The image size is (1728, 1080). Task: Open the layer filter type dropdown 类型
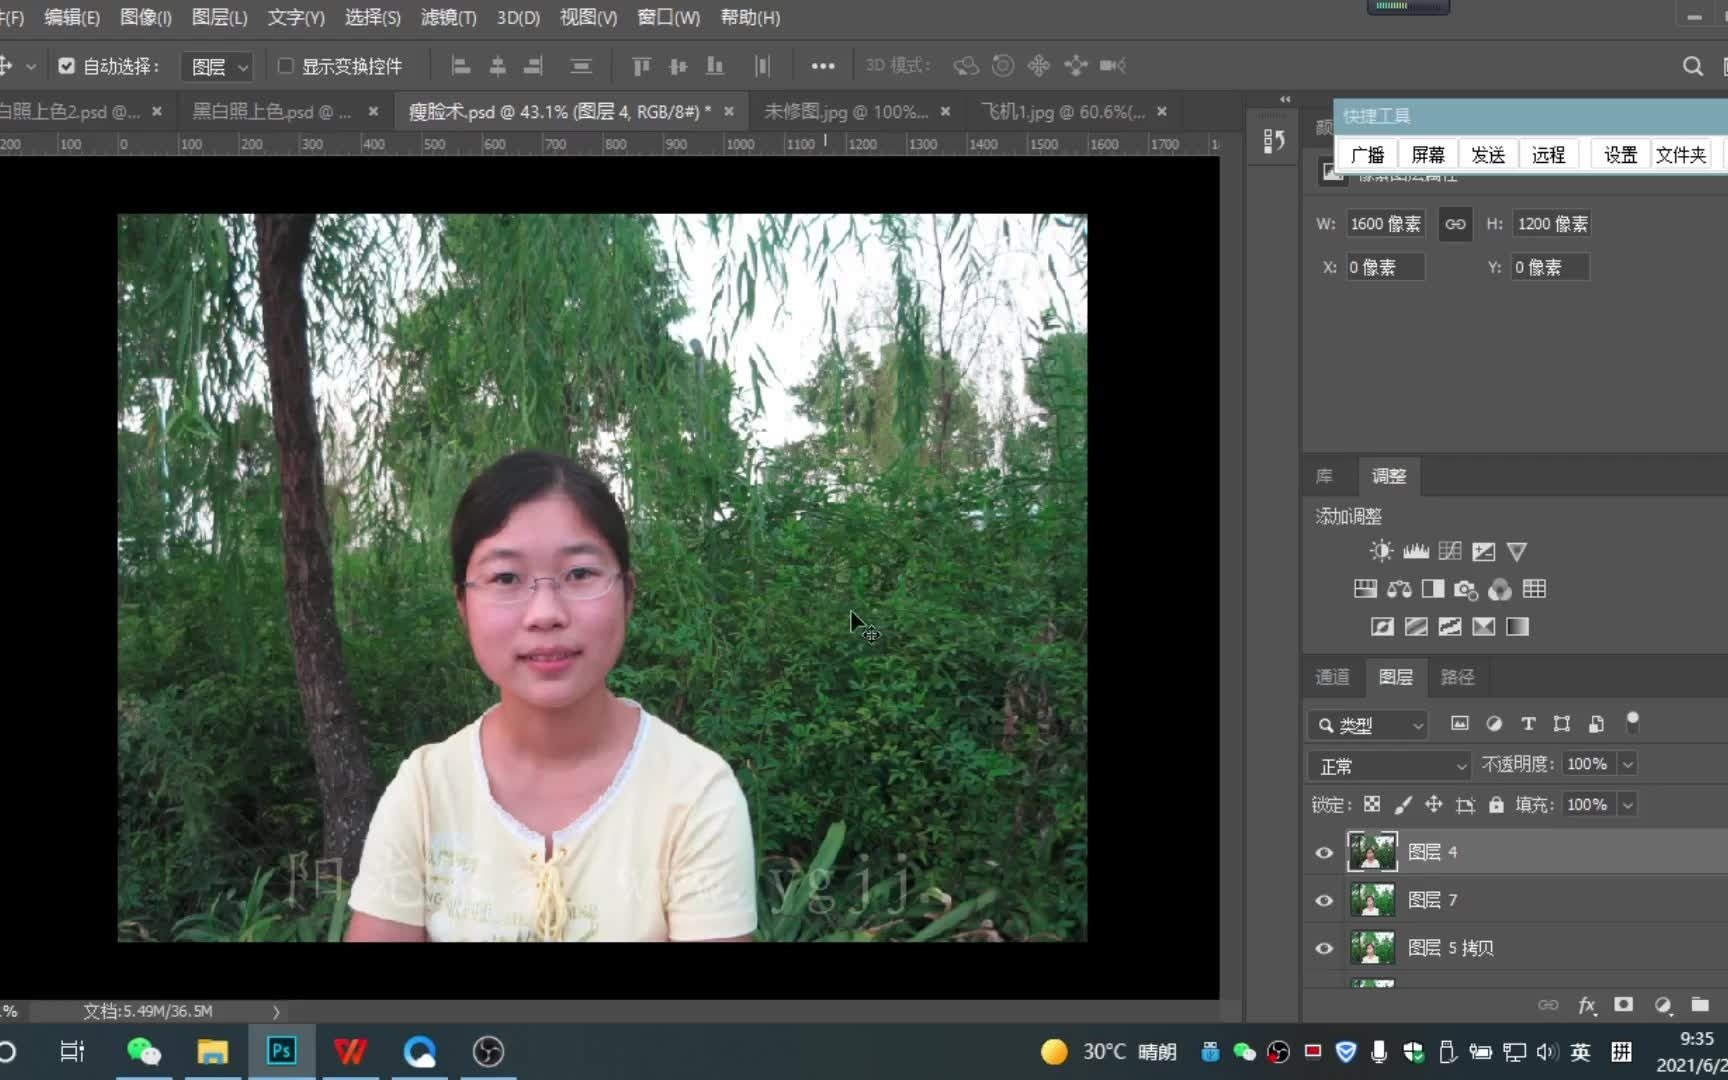(1368, 725)
